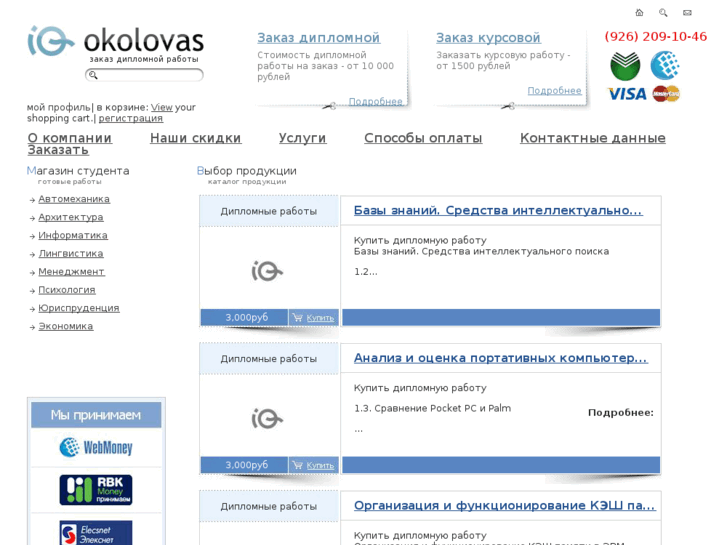Viewport: 727px width, 545px height.
Task: Select the Информатика category
Action: (x=73, y=235)
